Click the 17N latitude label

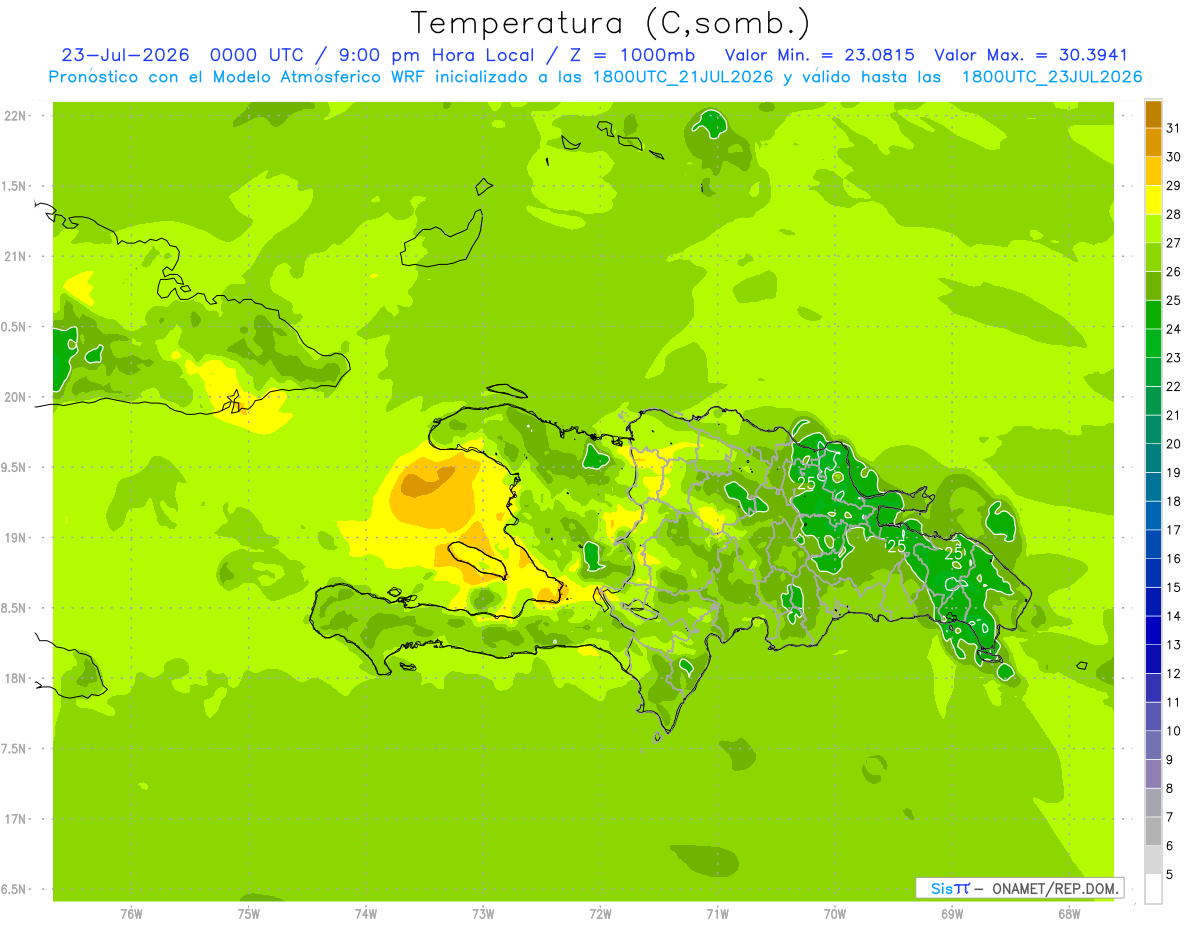coord(15,819)
